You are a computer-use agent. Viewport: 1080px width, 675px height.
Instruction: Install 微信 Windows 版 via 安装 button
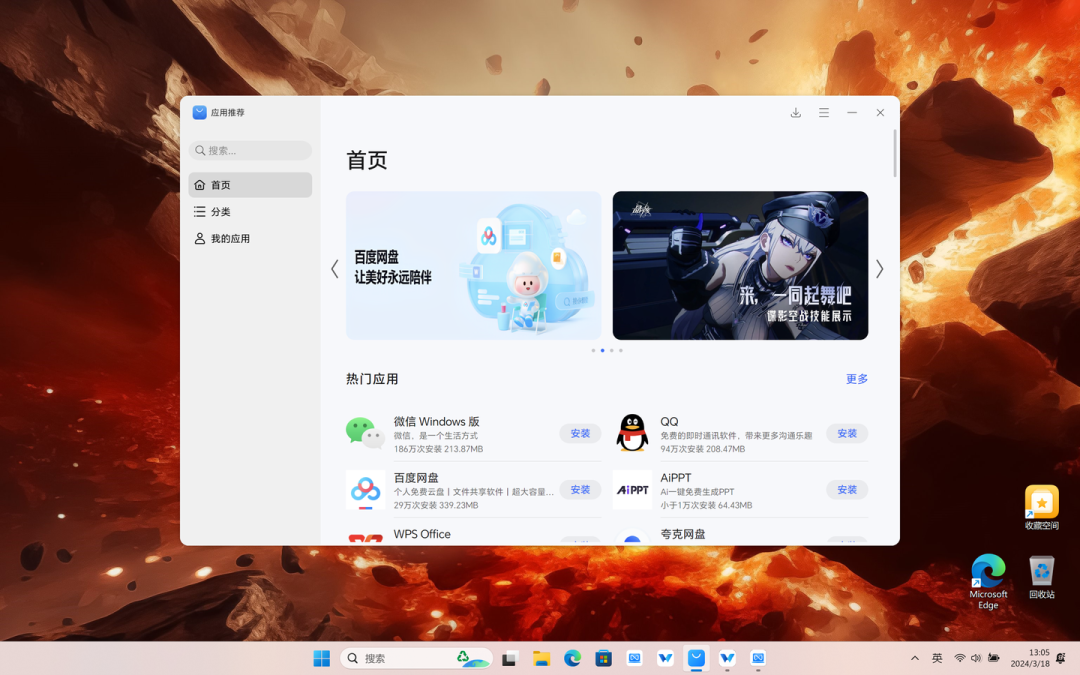tap(580, 433)
